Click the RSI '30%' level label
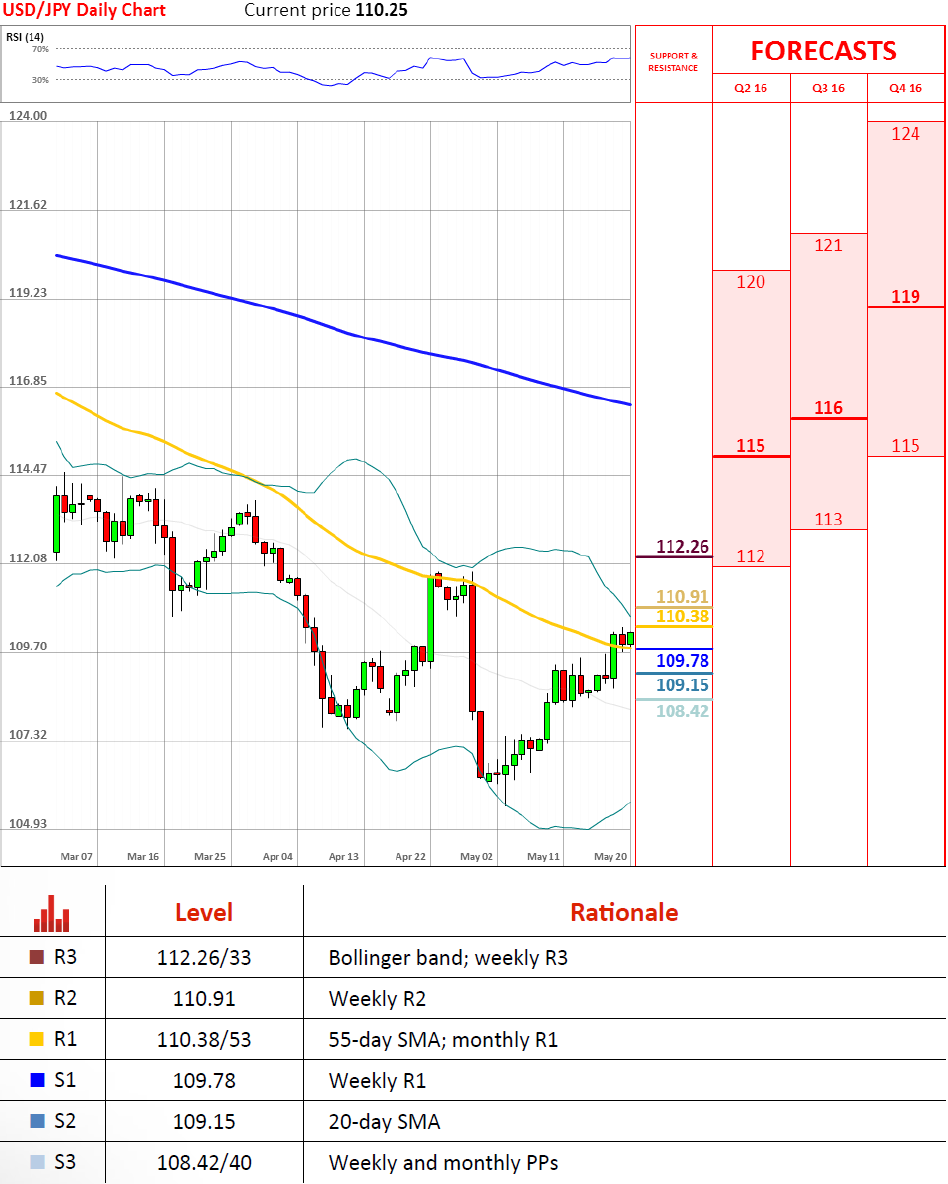 tap(40, 79)
